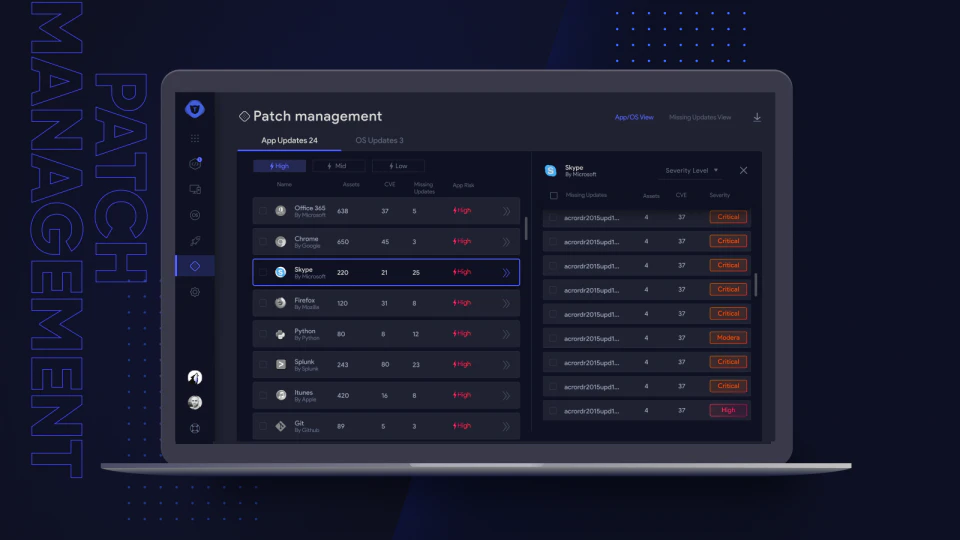Image resolution: width=960 pixels, height=540 pixels.
Task: Click the Moderate severity badge
Action: click(x=728, y=337)
